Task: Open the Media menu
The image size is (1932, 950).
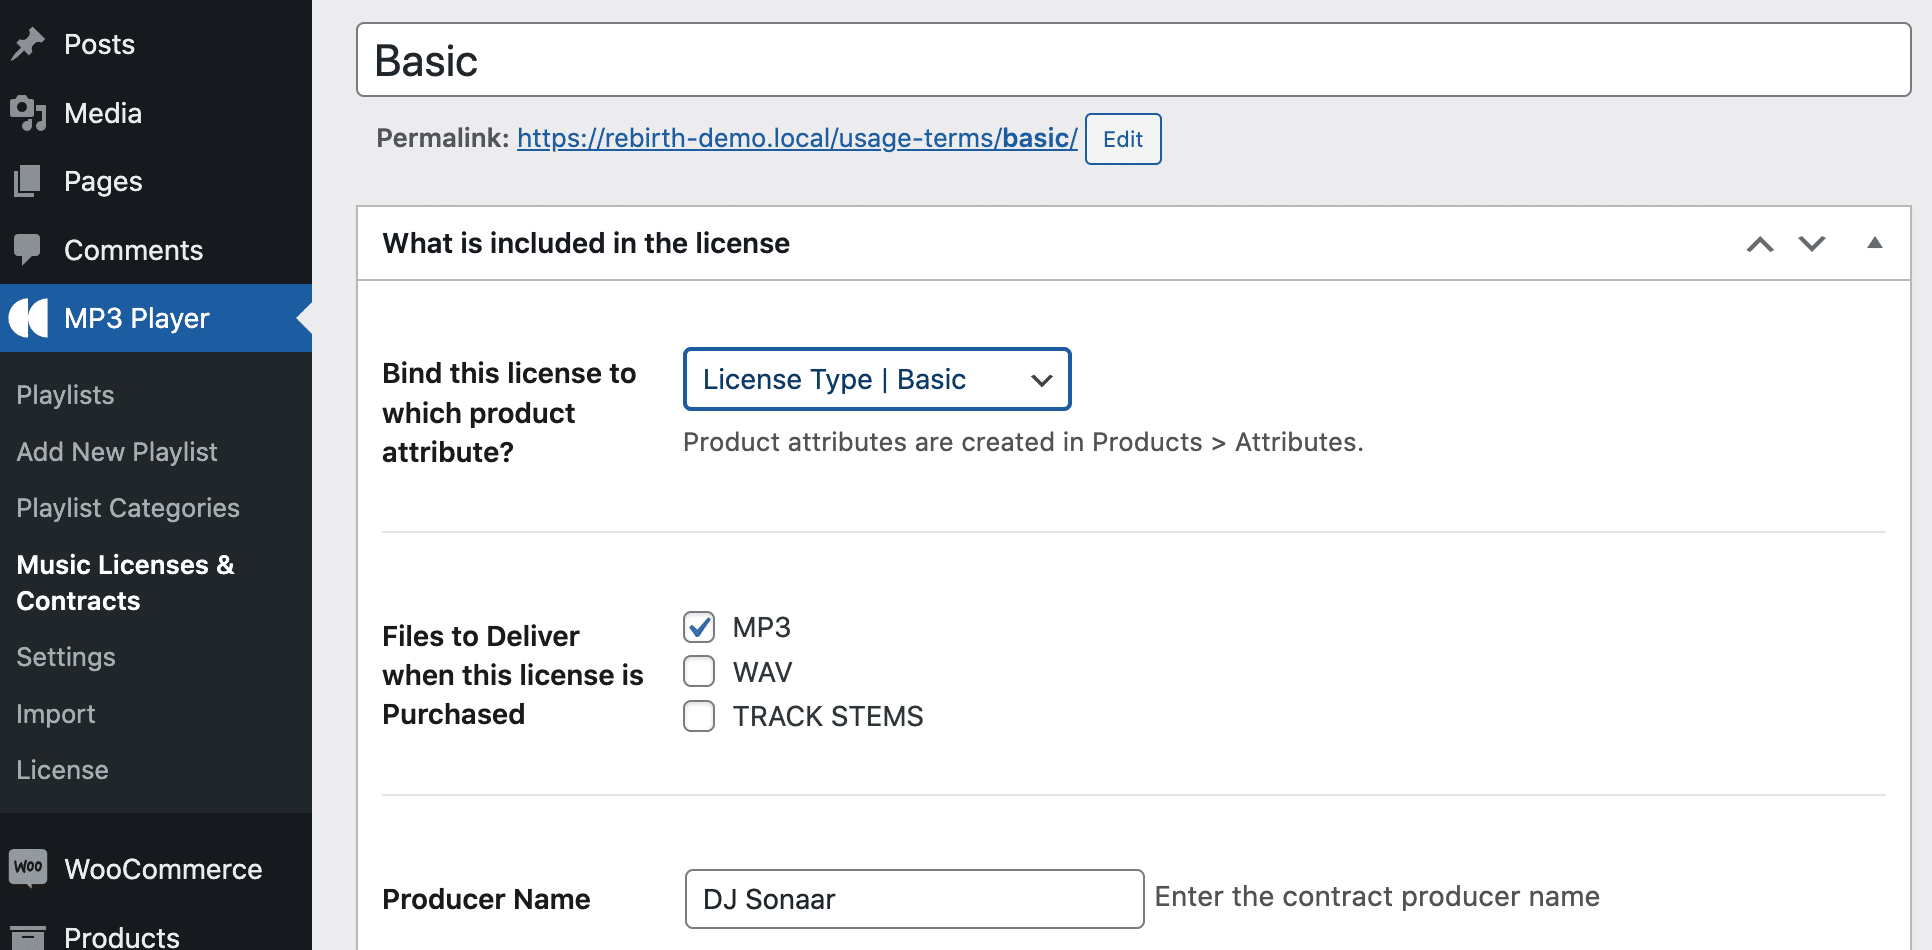Action: (x=156, y=113)
